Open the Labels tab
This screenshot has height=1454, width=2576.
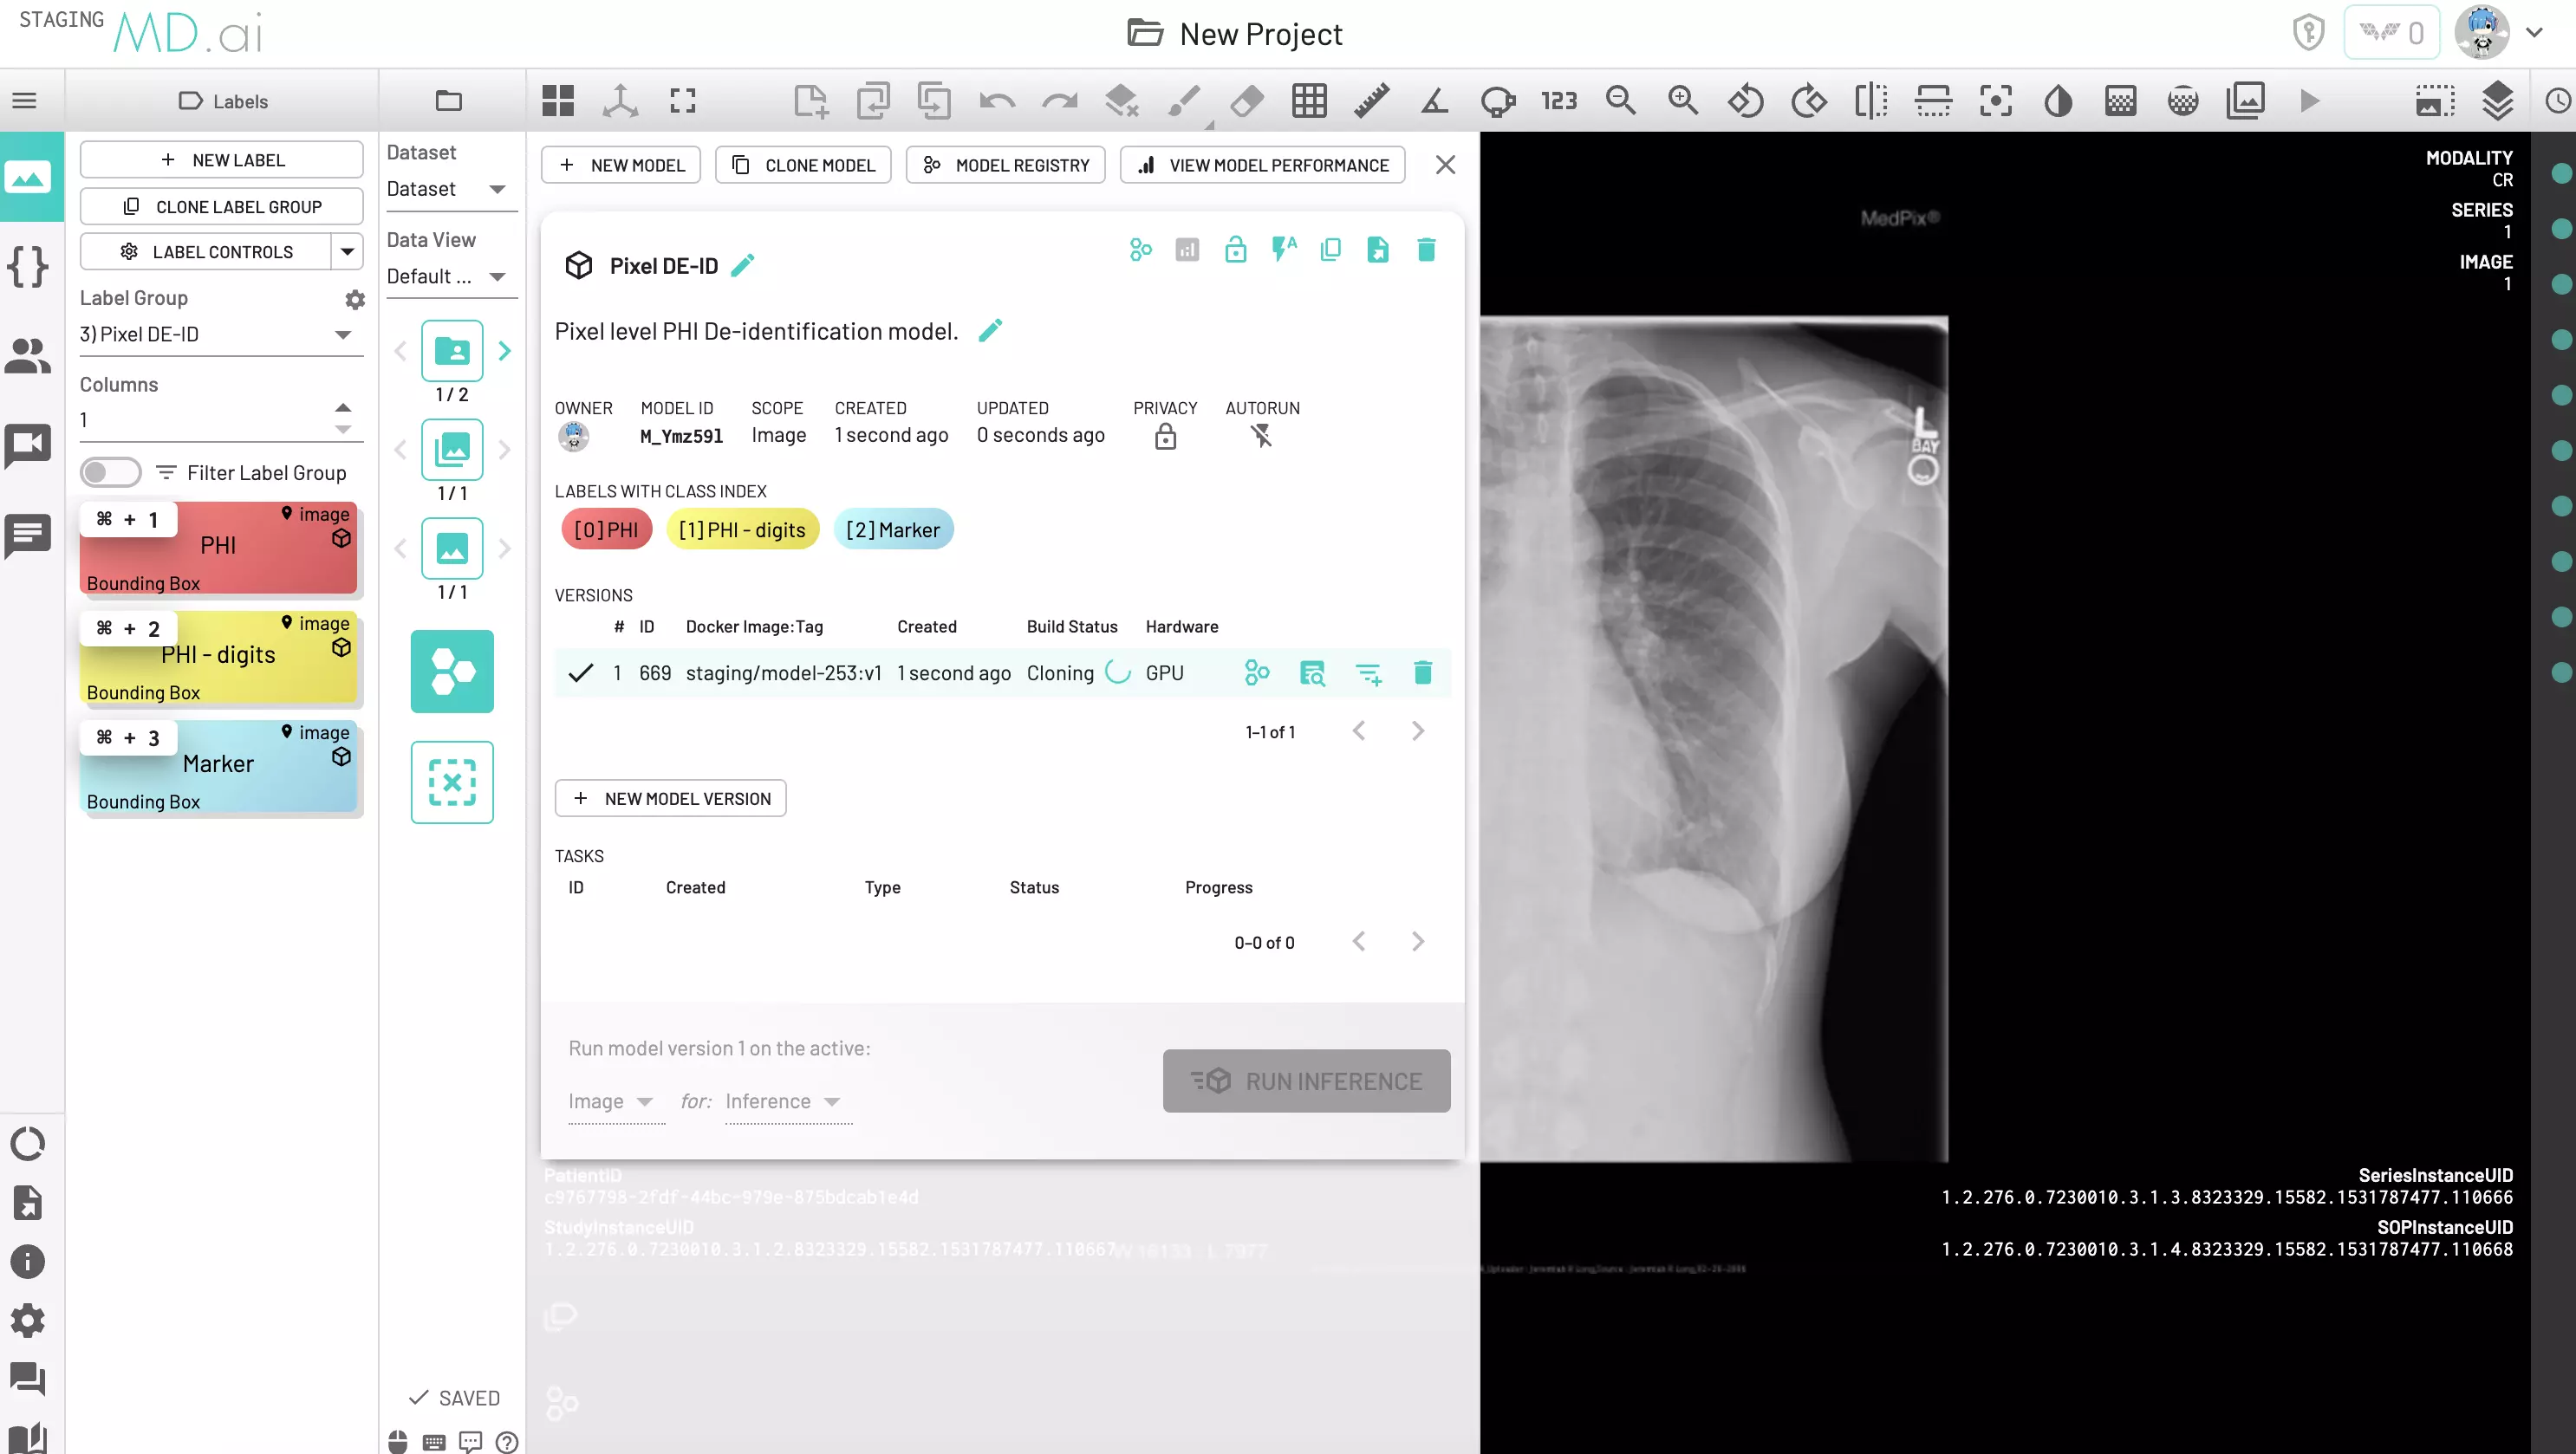tap(223, 101)
